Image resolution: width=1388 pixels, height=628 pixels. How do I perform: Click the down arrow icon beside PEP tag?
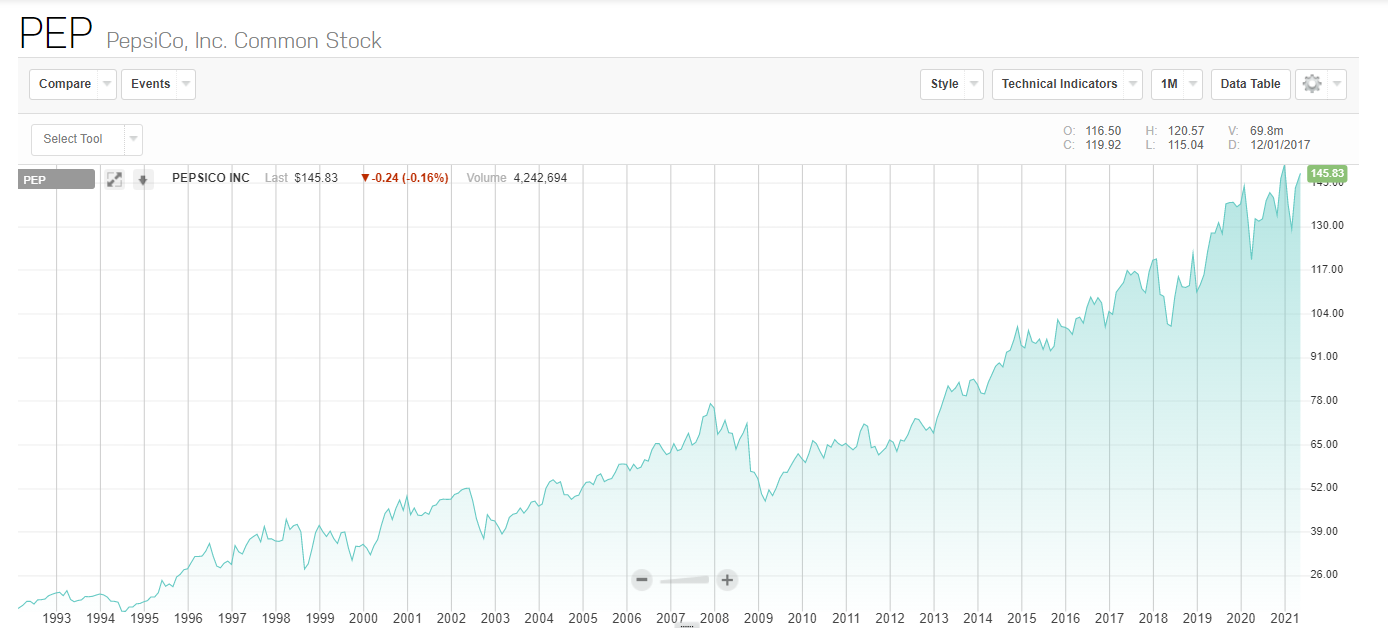[143, 179]
